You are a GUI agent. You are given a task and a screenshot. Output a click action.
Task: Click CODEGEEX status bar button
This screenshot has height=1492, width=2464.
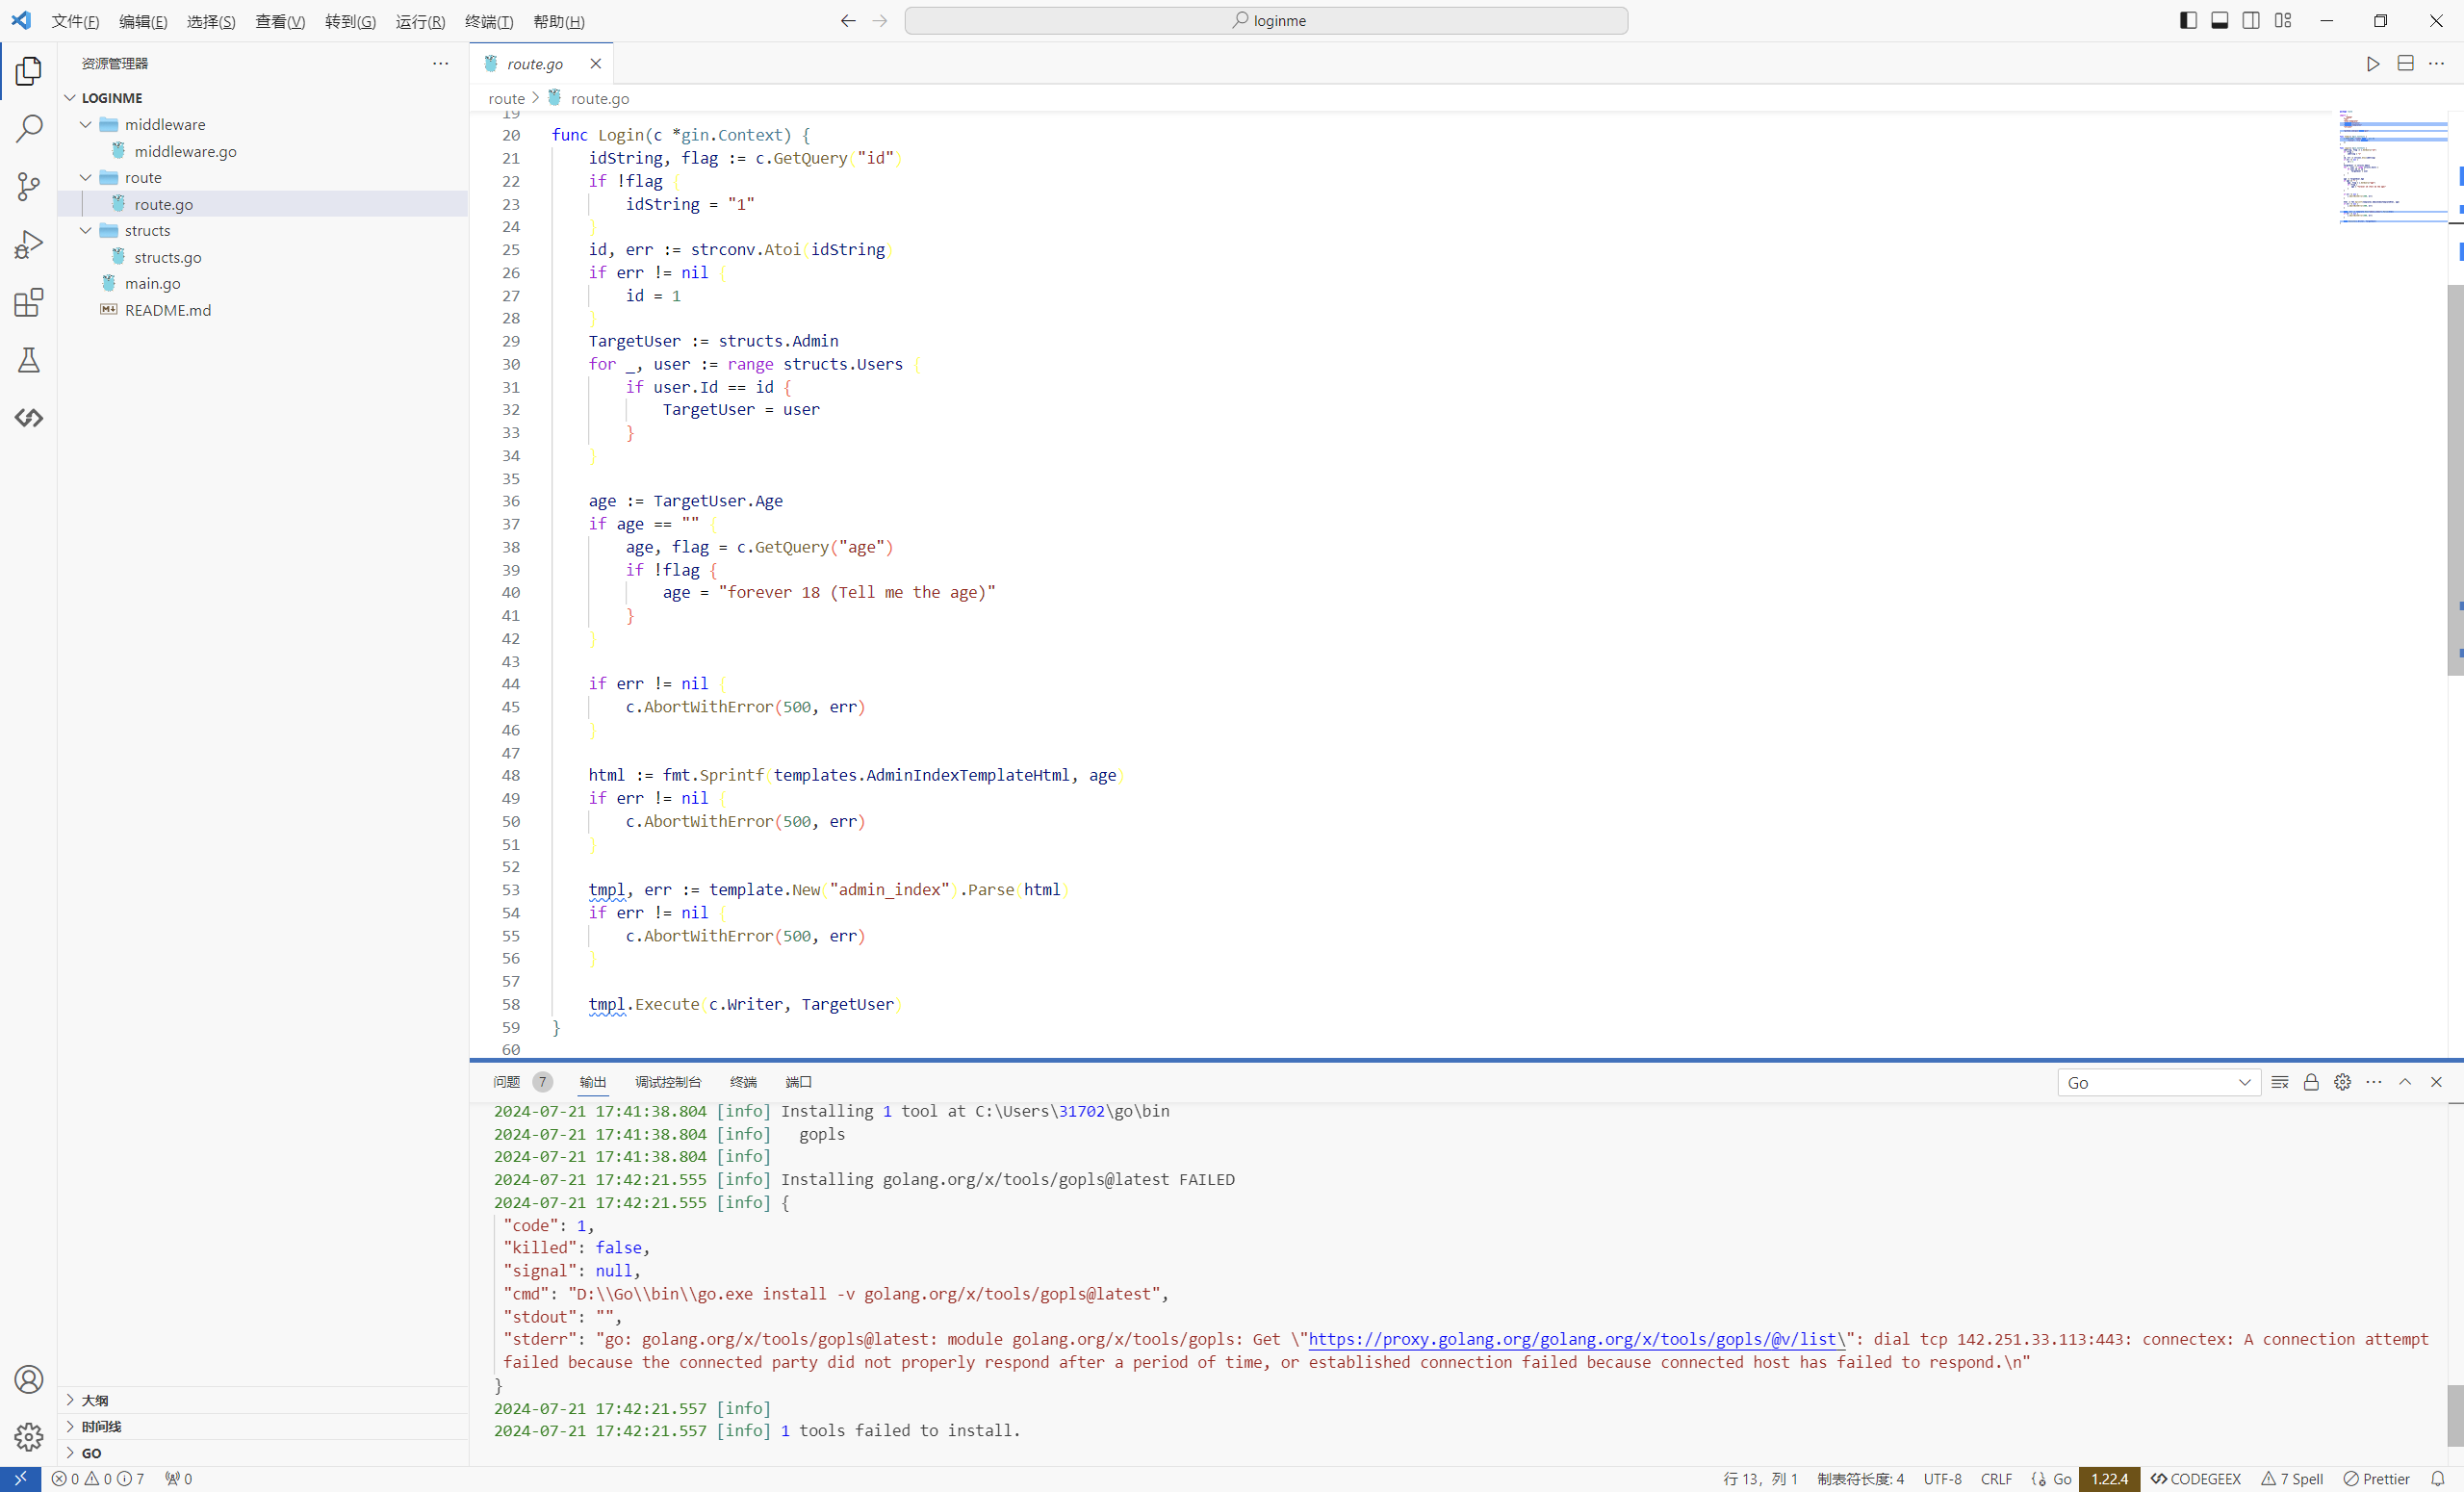pos(2196,1479)
